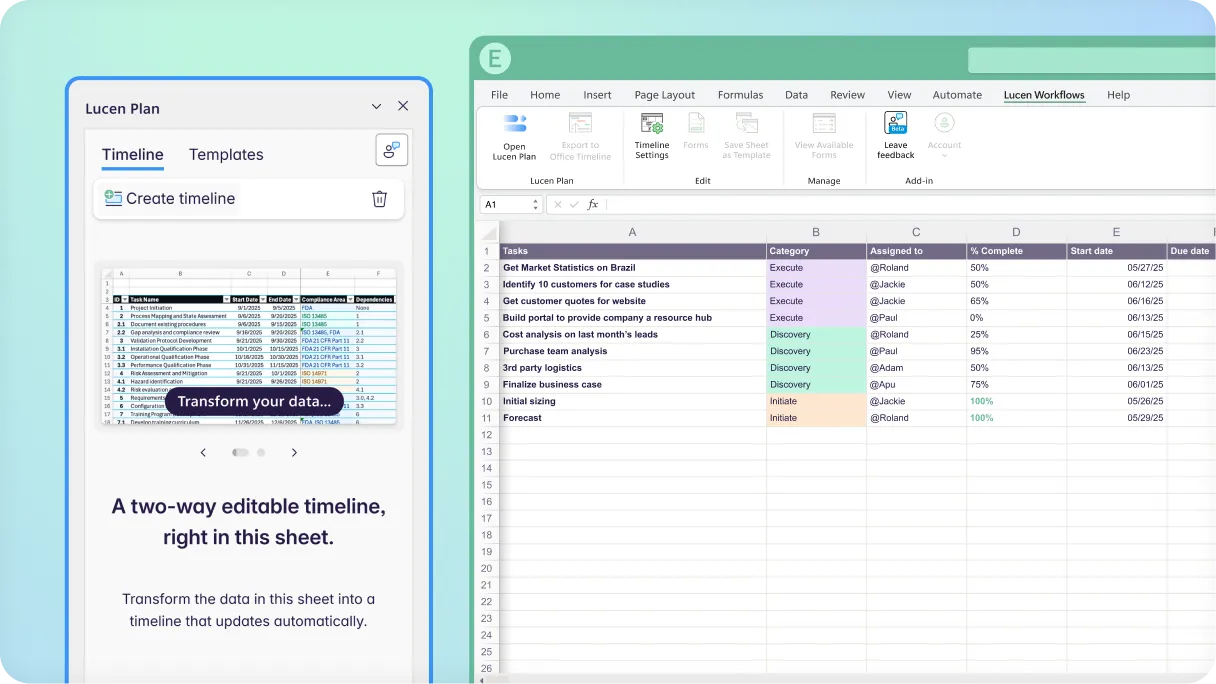Switch to the Home ribbon tab
Screen dimensions: 1216x684
point(545,95)
